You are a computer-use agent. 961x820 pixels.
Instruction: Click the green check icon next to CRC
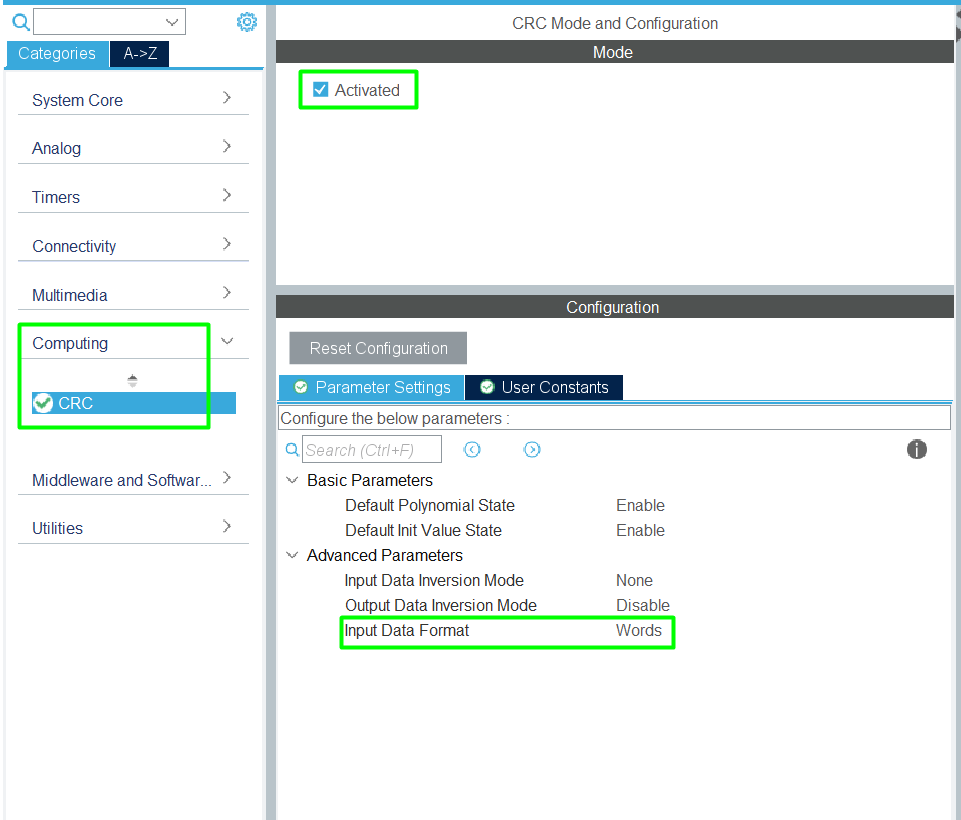point(43,403)
